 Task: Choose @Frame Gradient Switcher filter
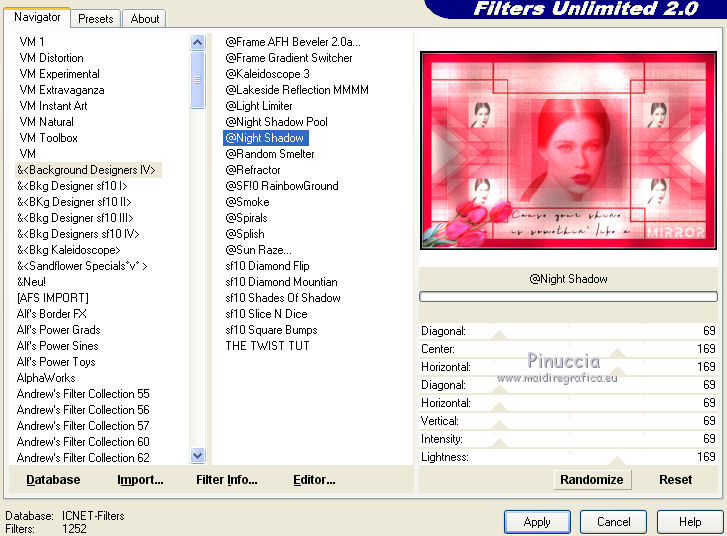(289, 58)
